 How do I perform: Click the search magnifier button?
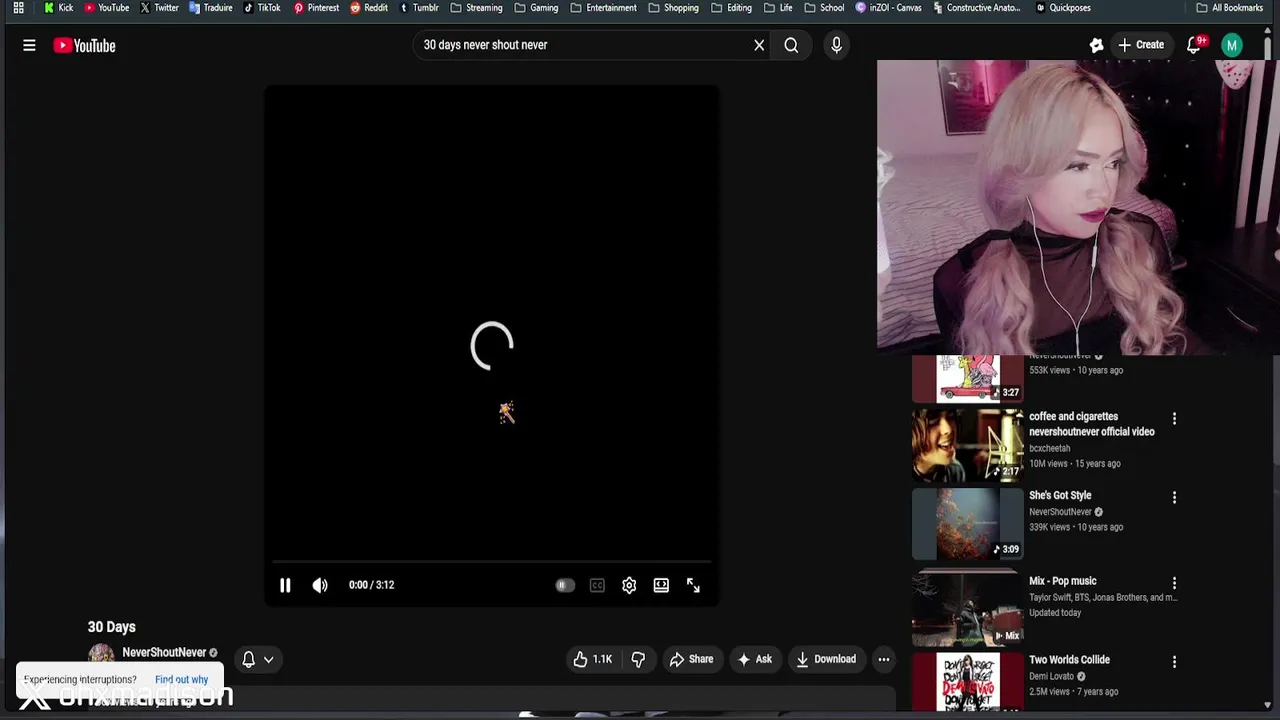791,45
